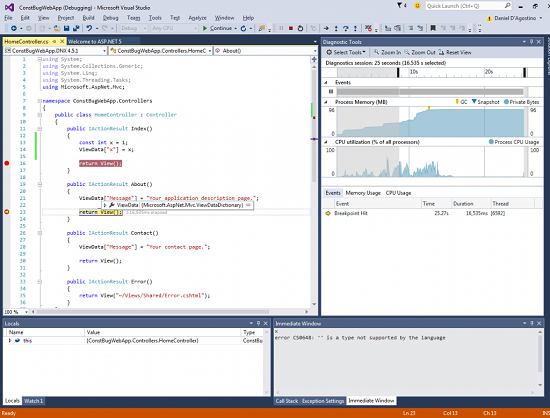550x418 pixels.
Task: Open the Debug menu
Action: (110, 18)
